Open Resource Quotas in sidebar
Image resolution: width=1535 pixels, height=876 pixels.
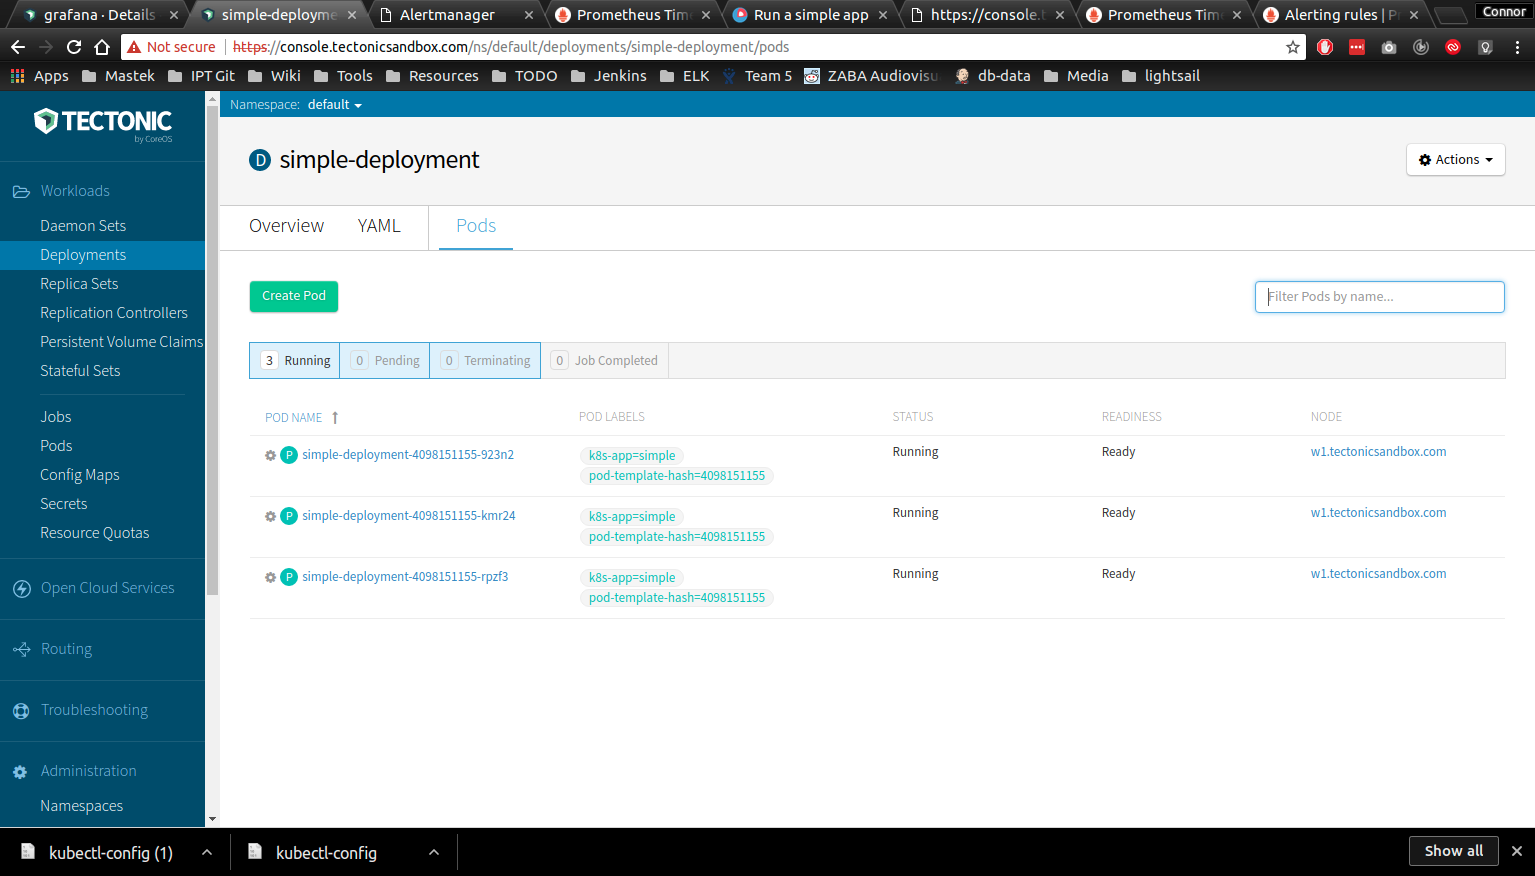(x=95, y=533)
